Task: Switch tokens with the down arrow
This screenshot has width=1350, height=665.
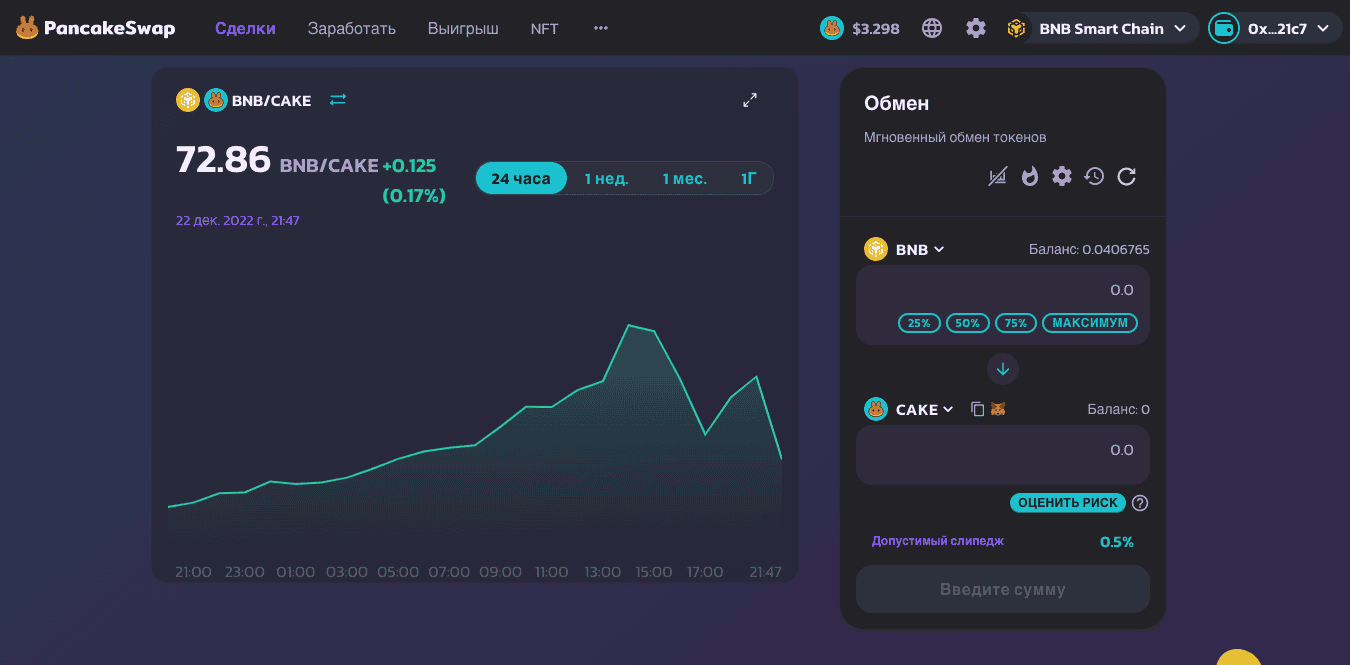Action: tap(1003, 369)
